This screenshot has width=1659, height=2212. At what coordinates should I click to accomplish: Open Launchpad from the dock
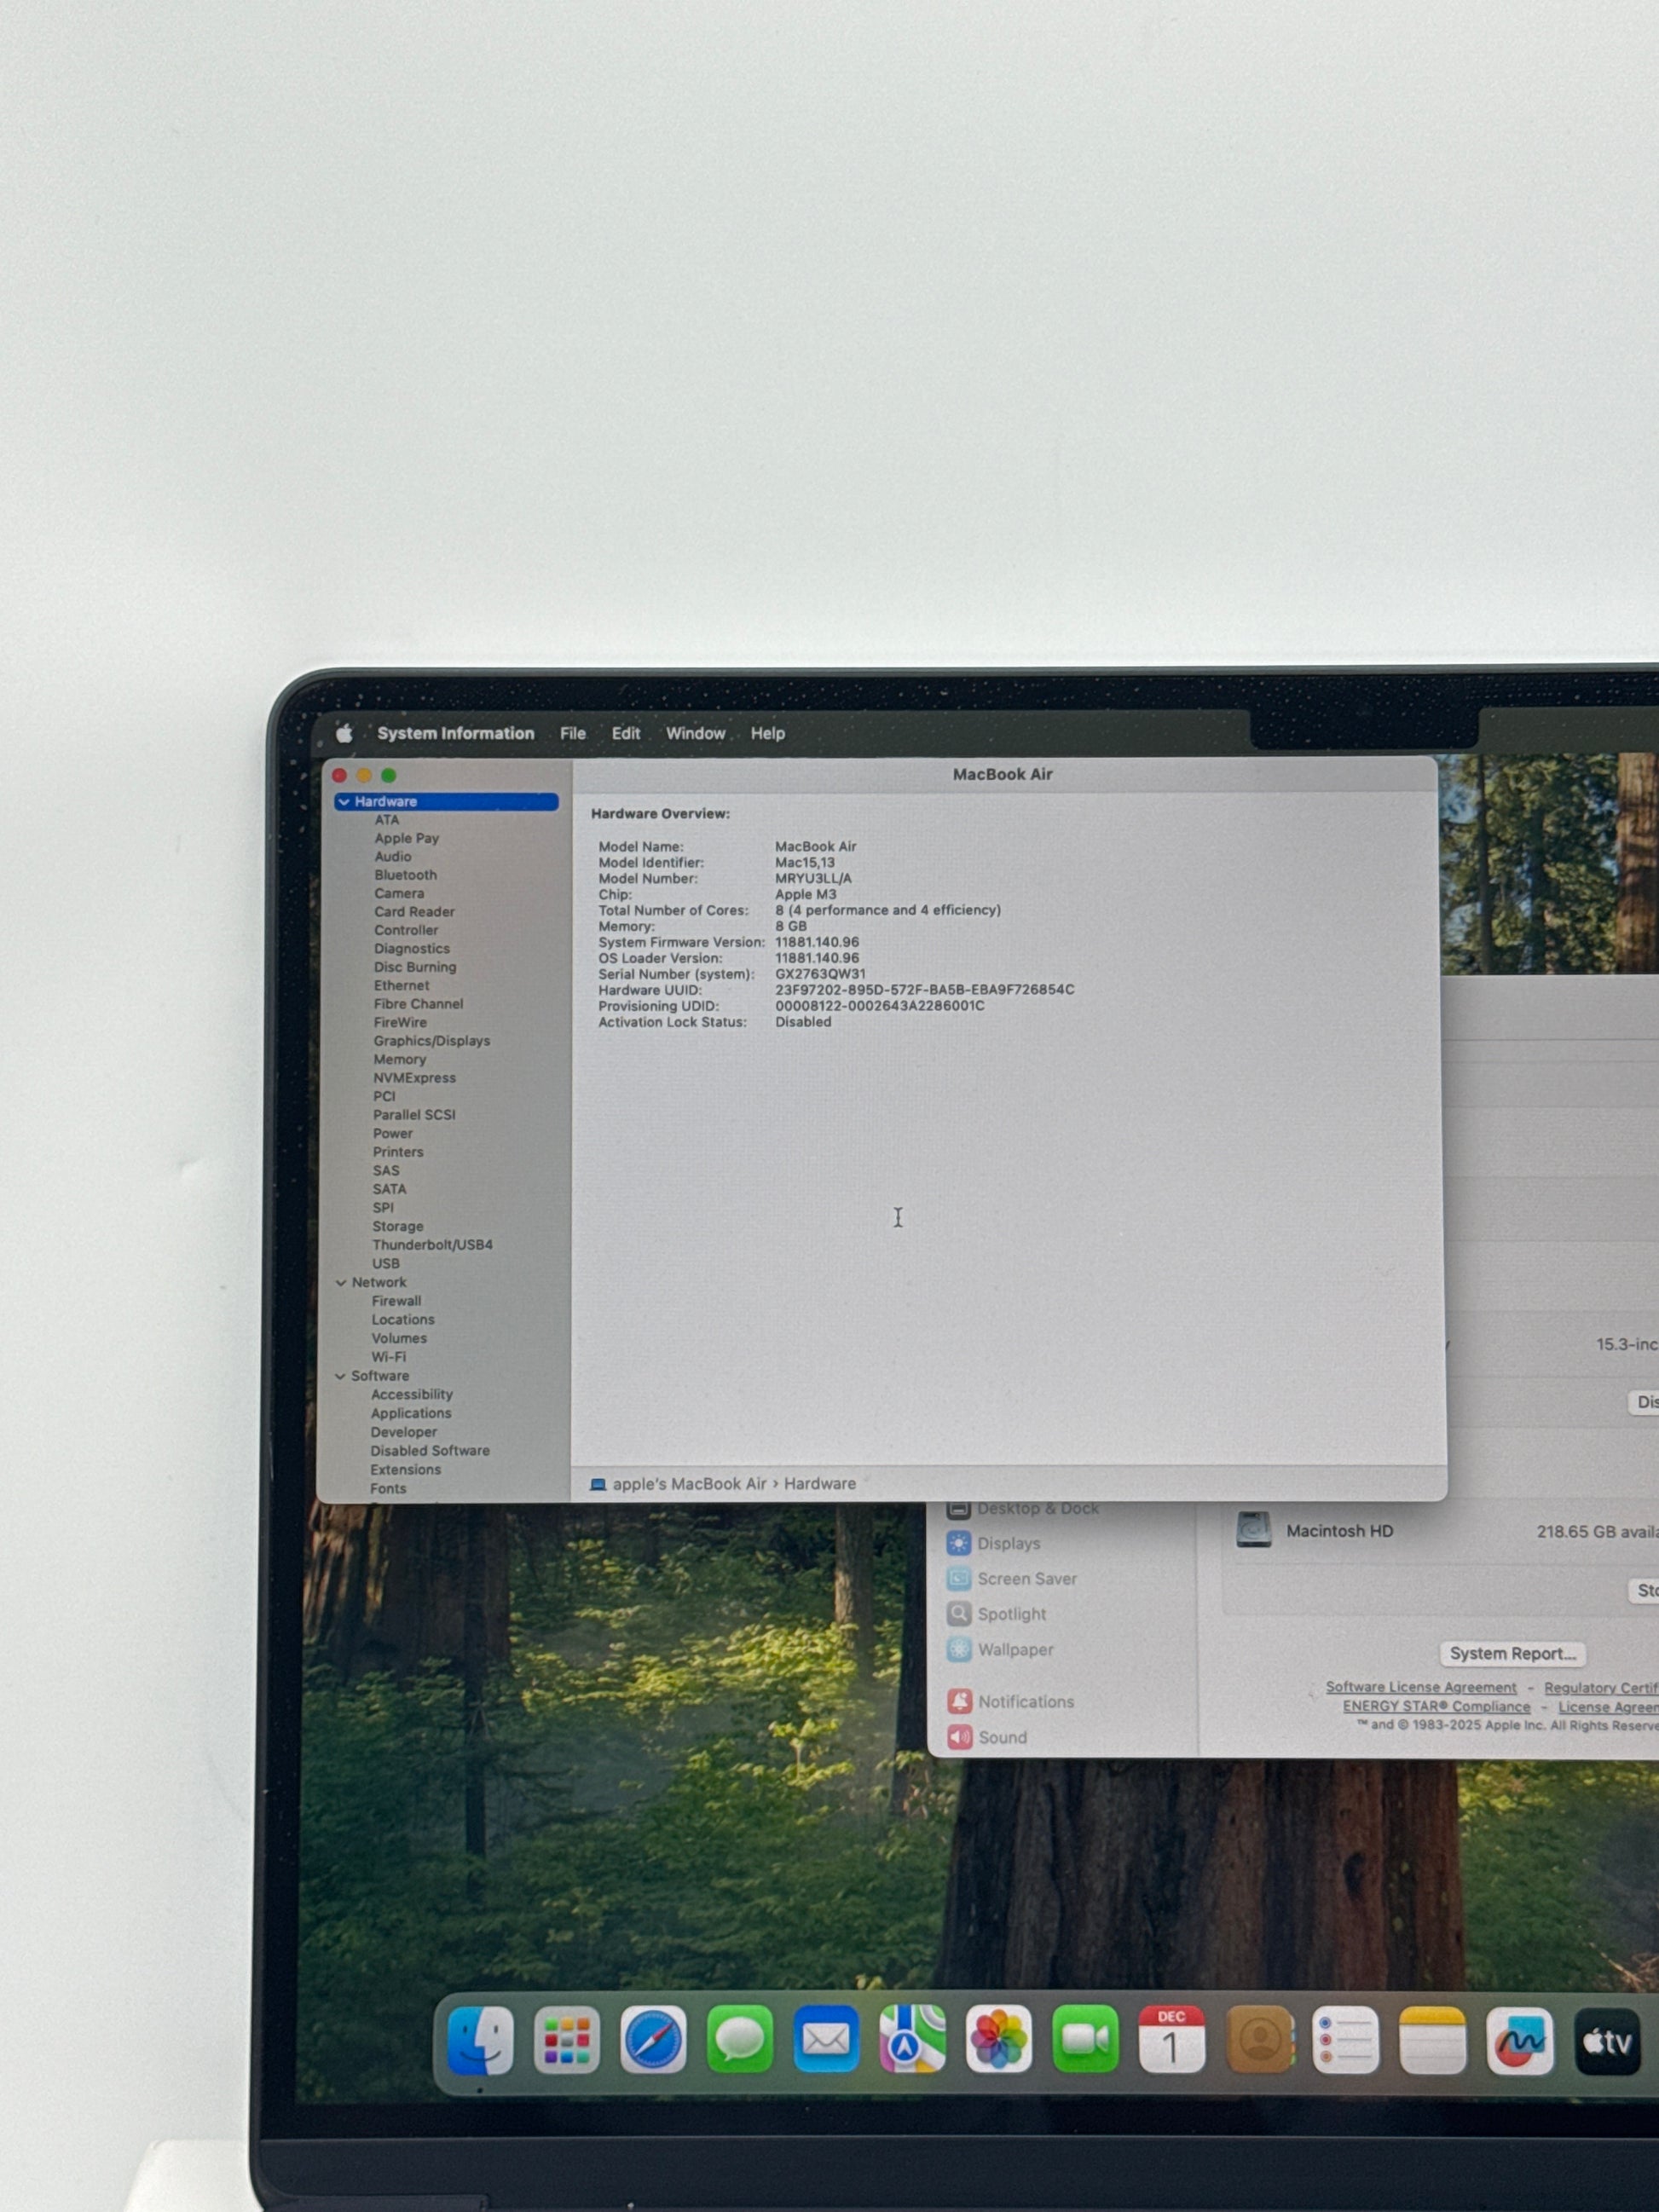coord(567,2039)
